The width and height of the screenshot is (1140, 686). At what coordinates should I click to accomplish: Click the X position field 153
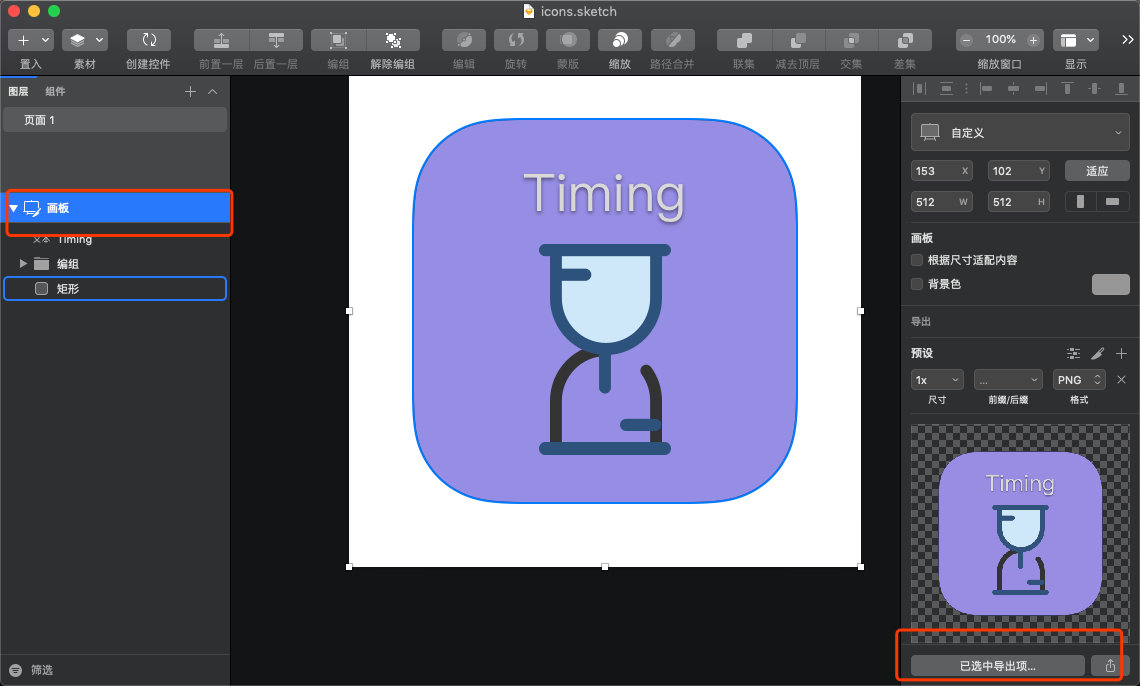(942, 171)
